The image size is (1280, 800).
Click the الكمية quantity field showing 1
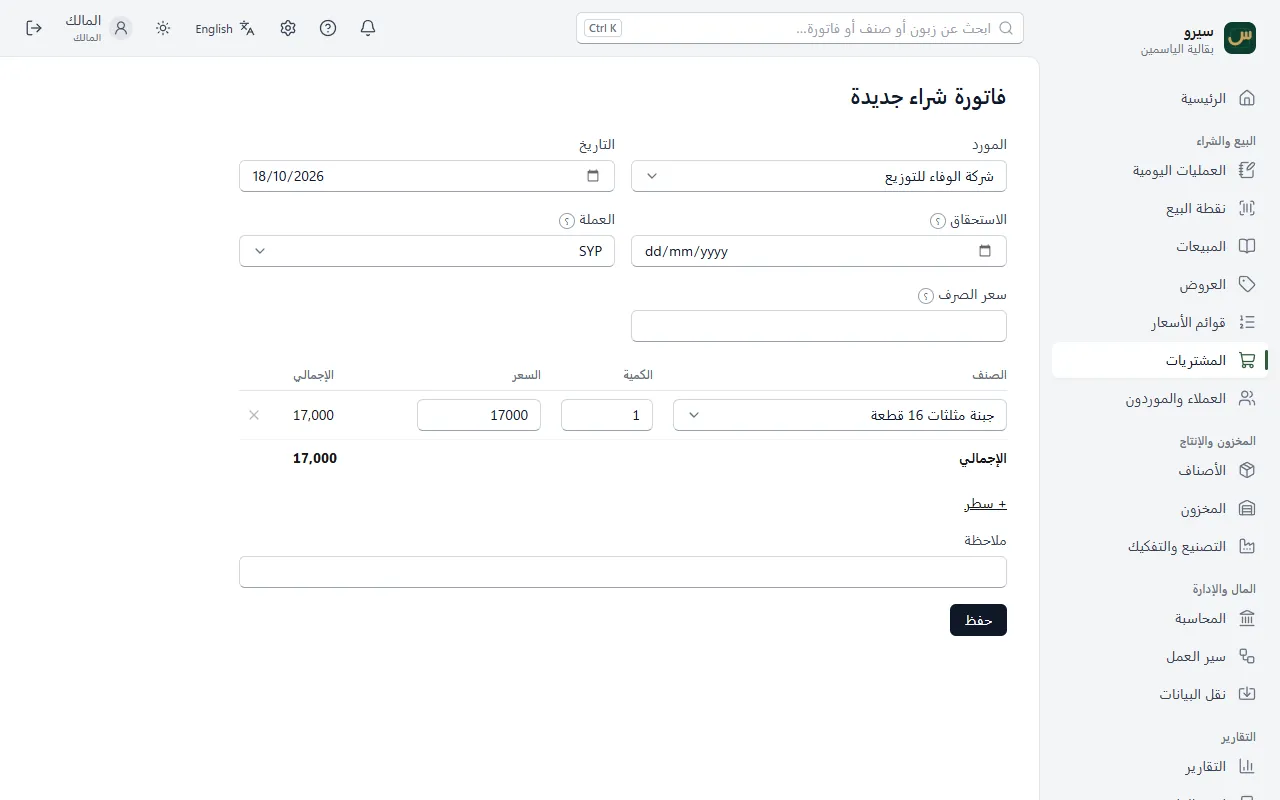607,415
